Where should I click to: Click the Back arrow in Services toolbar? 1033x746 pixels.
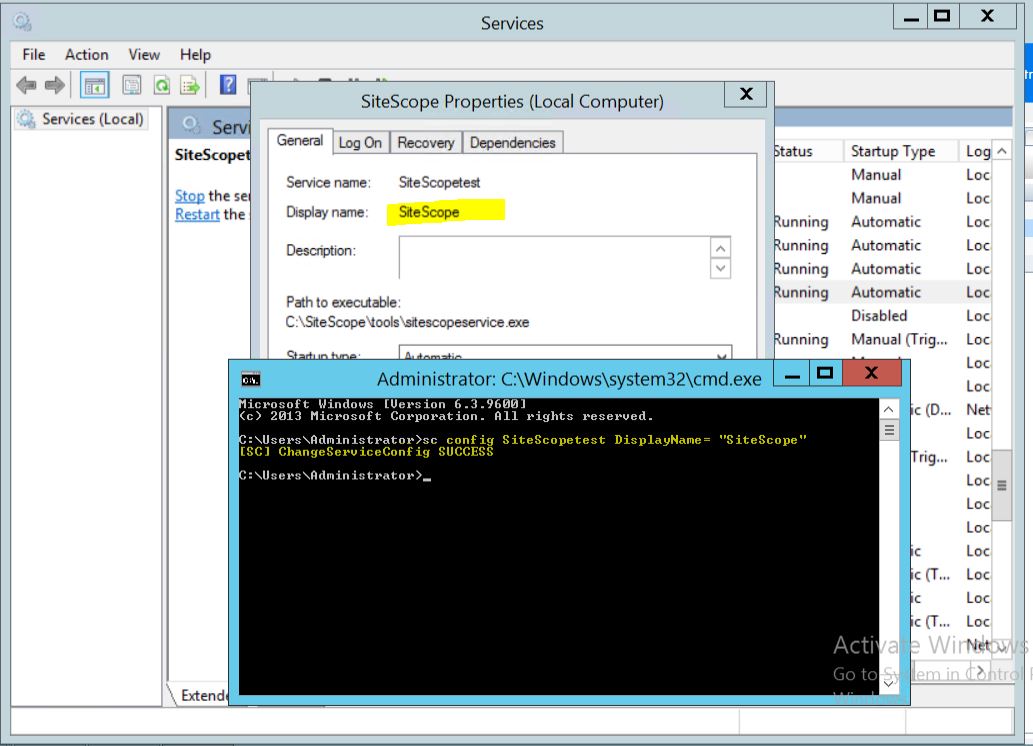coord(26,86)
